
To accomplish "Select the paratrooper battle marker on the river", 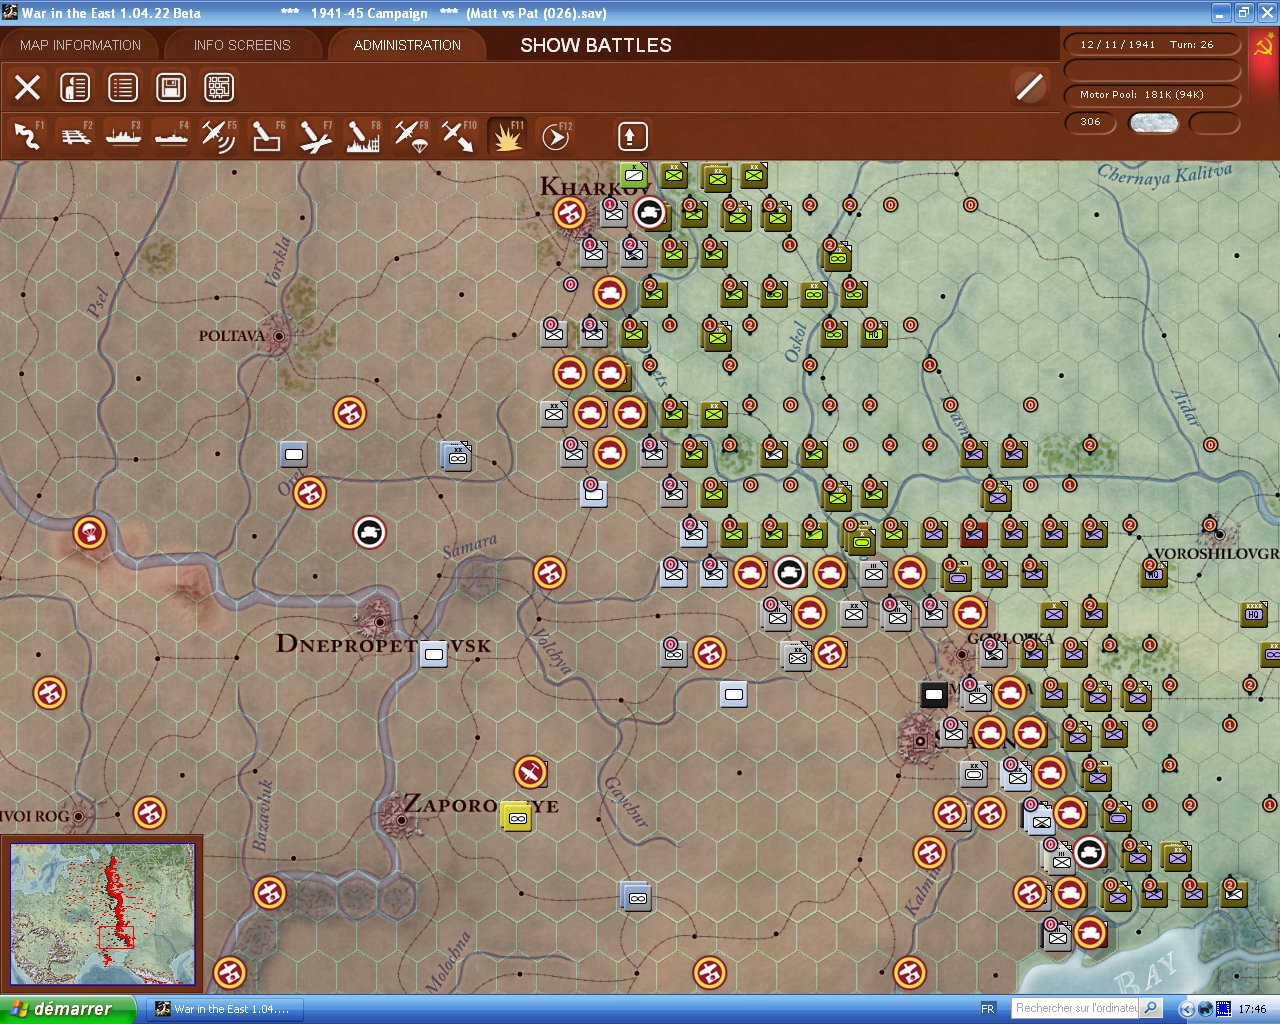I will coord(90,533).
